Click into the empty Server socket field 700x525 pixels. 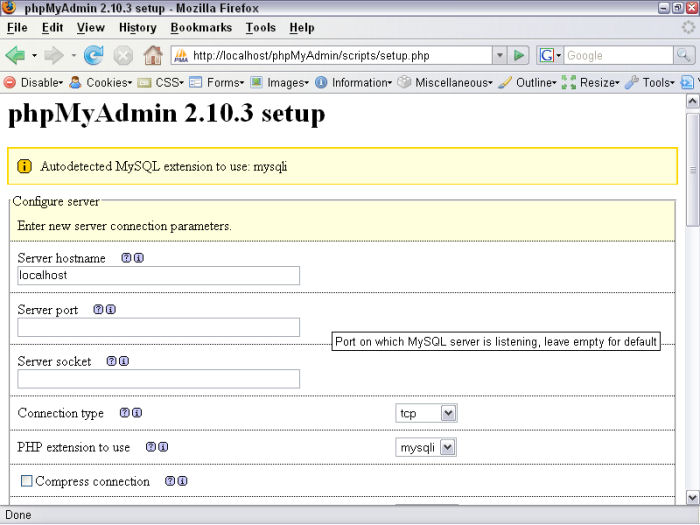click(x=158, y=379)
